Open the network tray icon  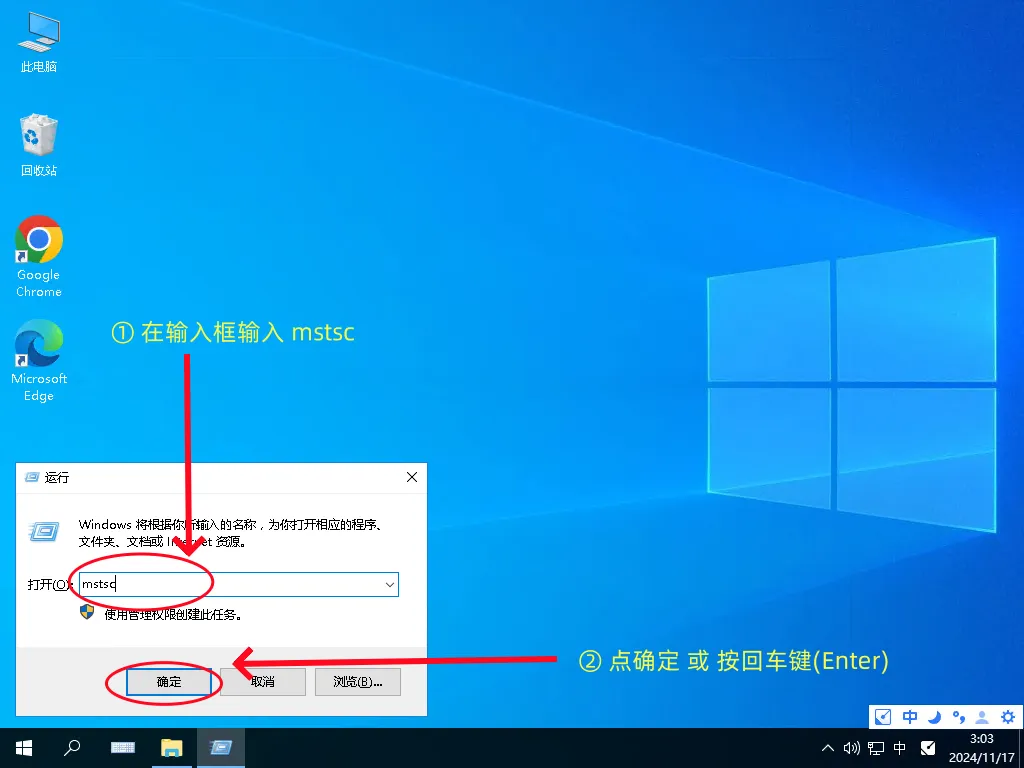tap(876, 748)
